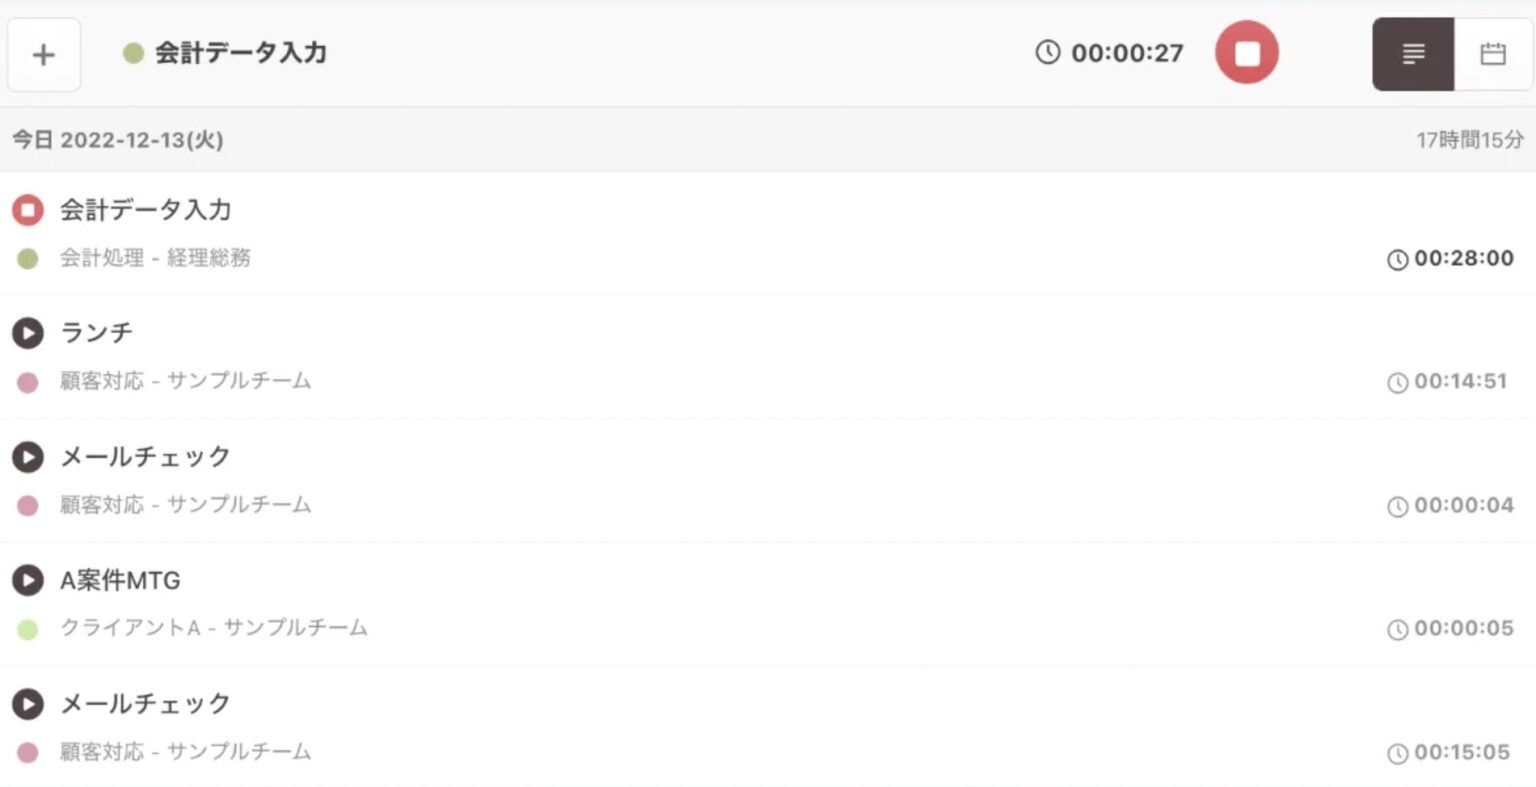
Task: Start timer for ランチ entry
Action: pyautogui.click(x=27, y=333)
